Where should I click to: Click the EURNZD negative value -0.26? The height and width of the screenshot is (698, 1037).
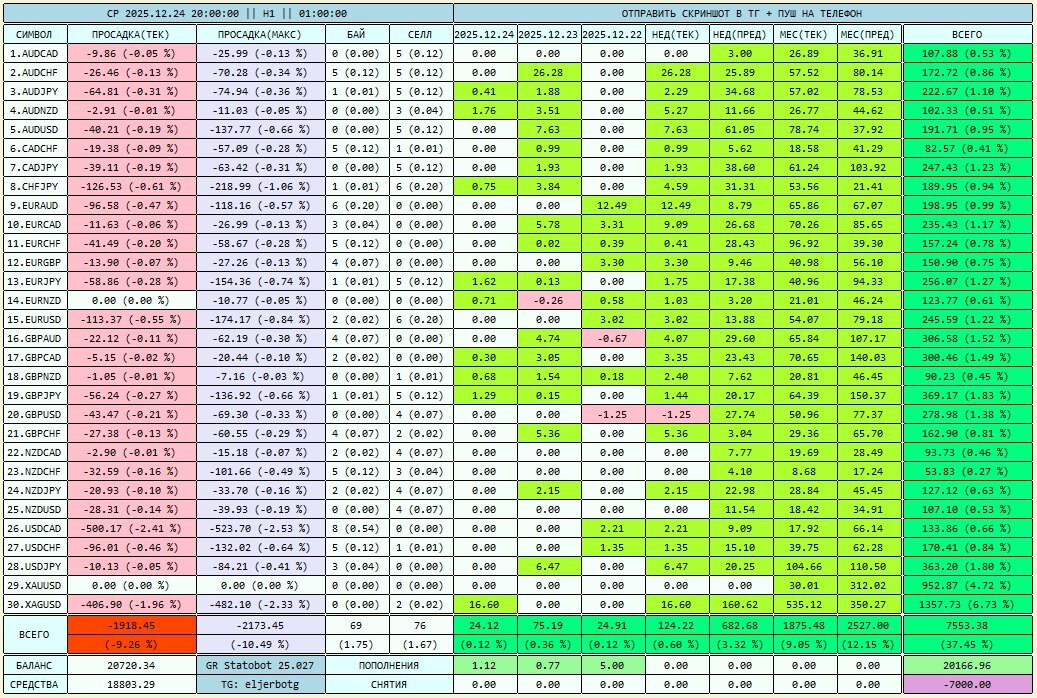pyautogui.click(x=548, y=300)
